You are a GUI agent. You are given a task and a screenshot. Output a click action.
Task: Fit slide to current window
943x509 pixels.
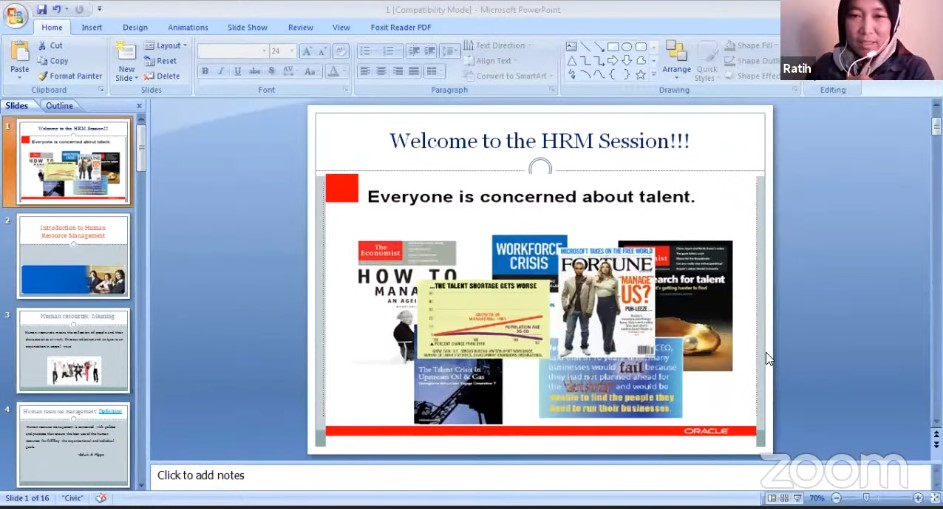(x=935, y=498)
